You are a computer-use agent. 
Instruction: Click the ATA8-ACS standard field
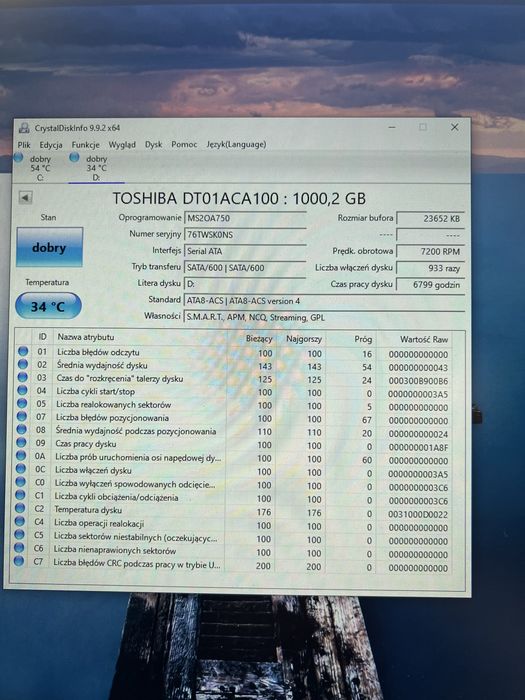point(324,301)
